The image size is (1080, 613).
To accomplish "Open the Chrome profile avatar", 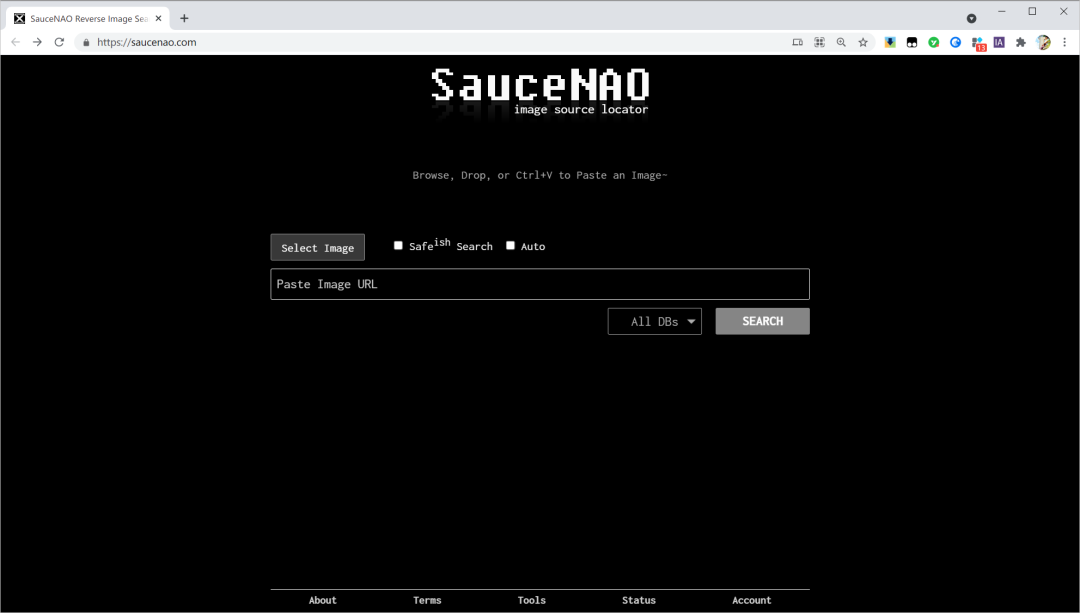I will pos(1043,42).
